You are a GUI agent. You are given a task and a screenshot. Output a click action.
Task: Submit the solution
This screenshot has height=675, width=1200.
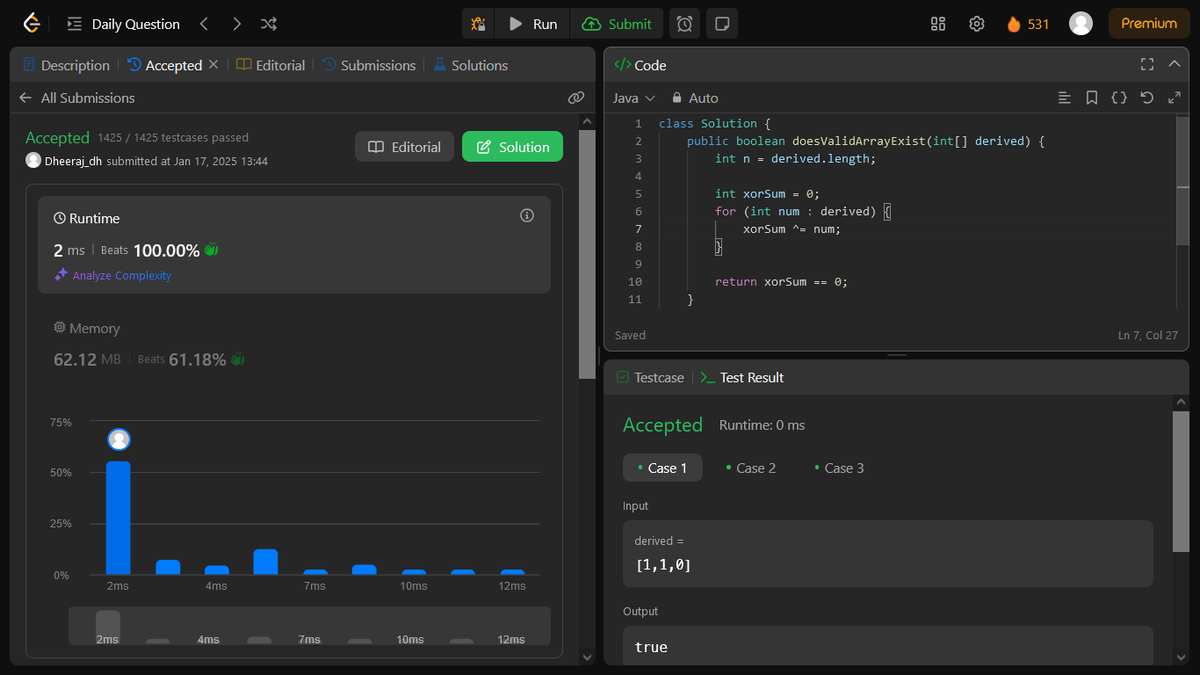(x=617, y=24)
